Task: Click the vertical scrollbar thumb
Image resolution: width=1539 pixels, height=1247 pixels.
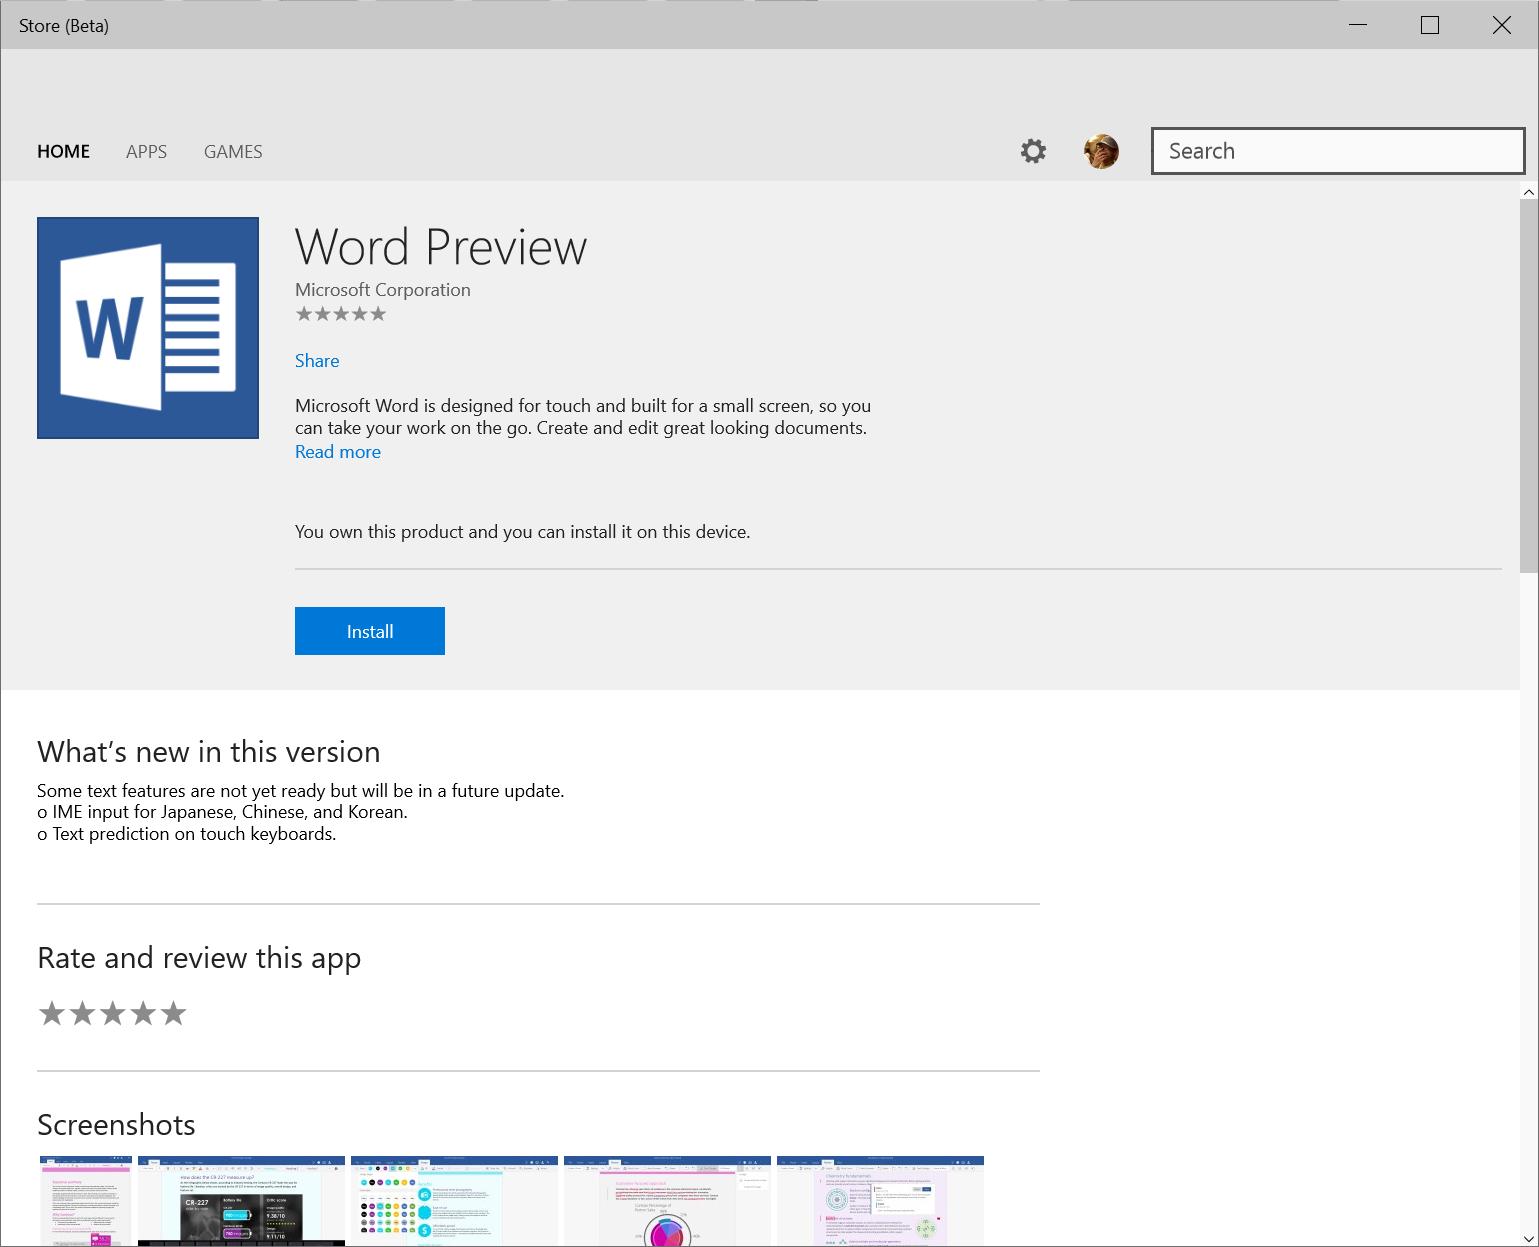Action: 1529,386
